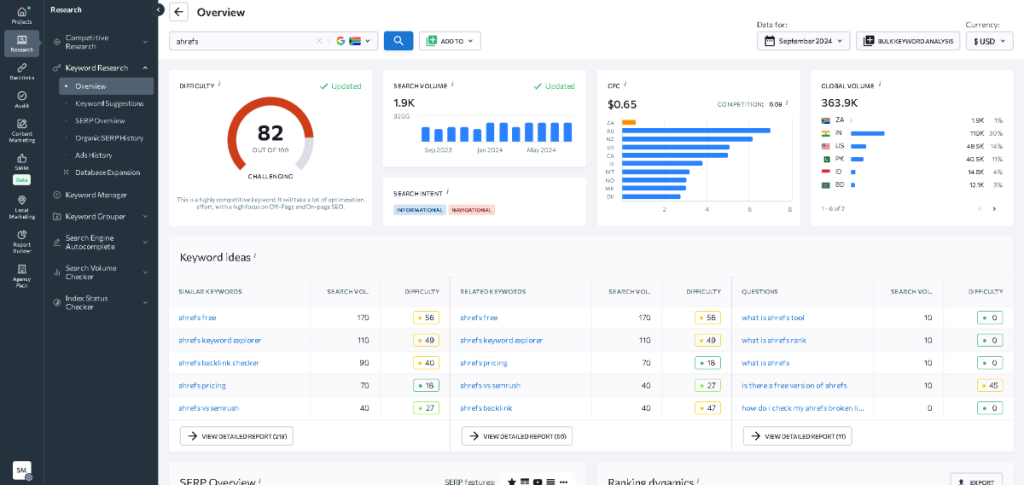Open Database Expansion in the sidebar
The image size is (1024, 485).
(106, 172)
